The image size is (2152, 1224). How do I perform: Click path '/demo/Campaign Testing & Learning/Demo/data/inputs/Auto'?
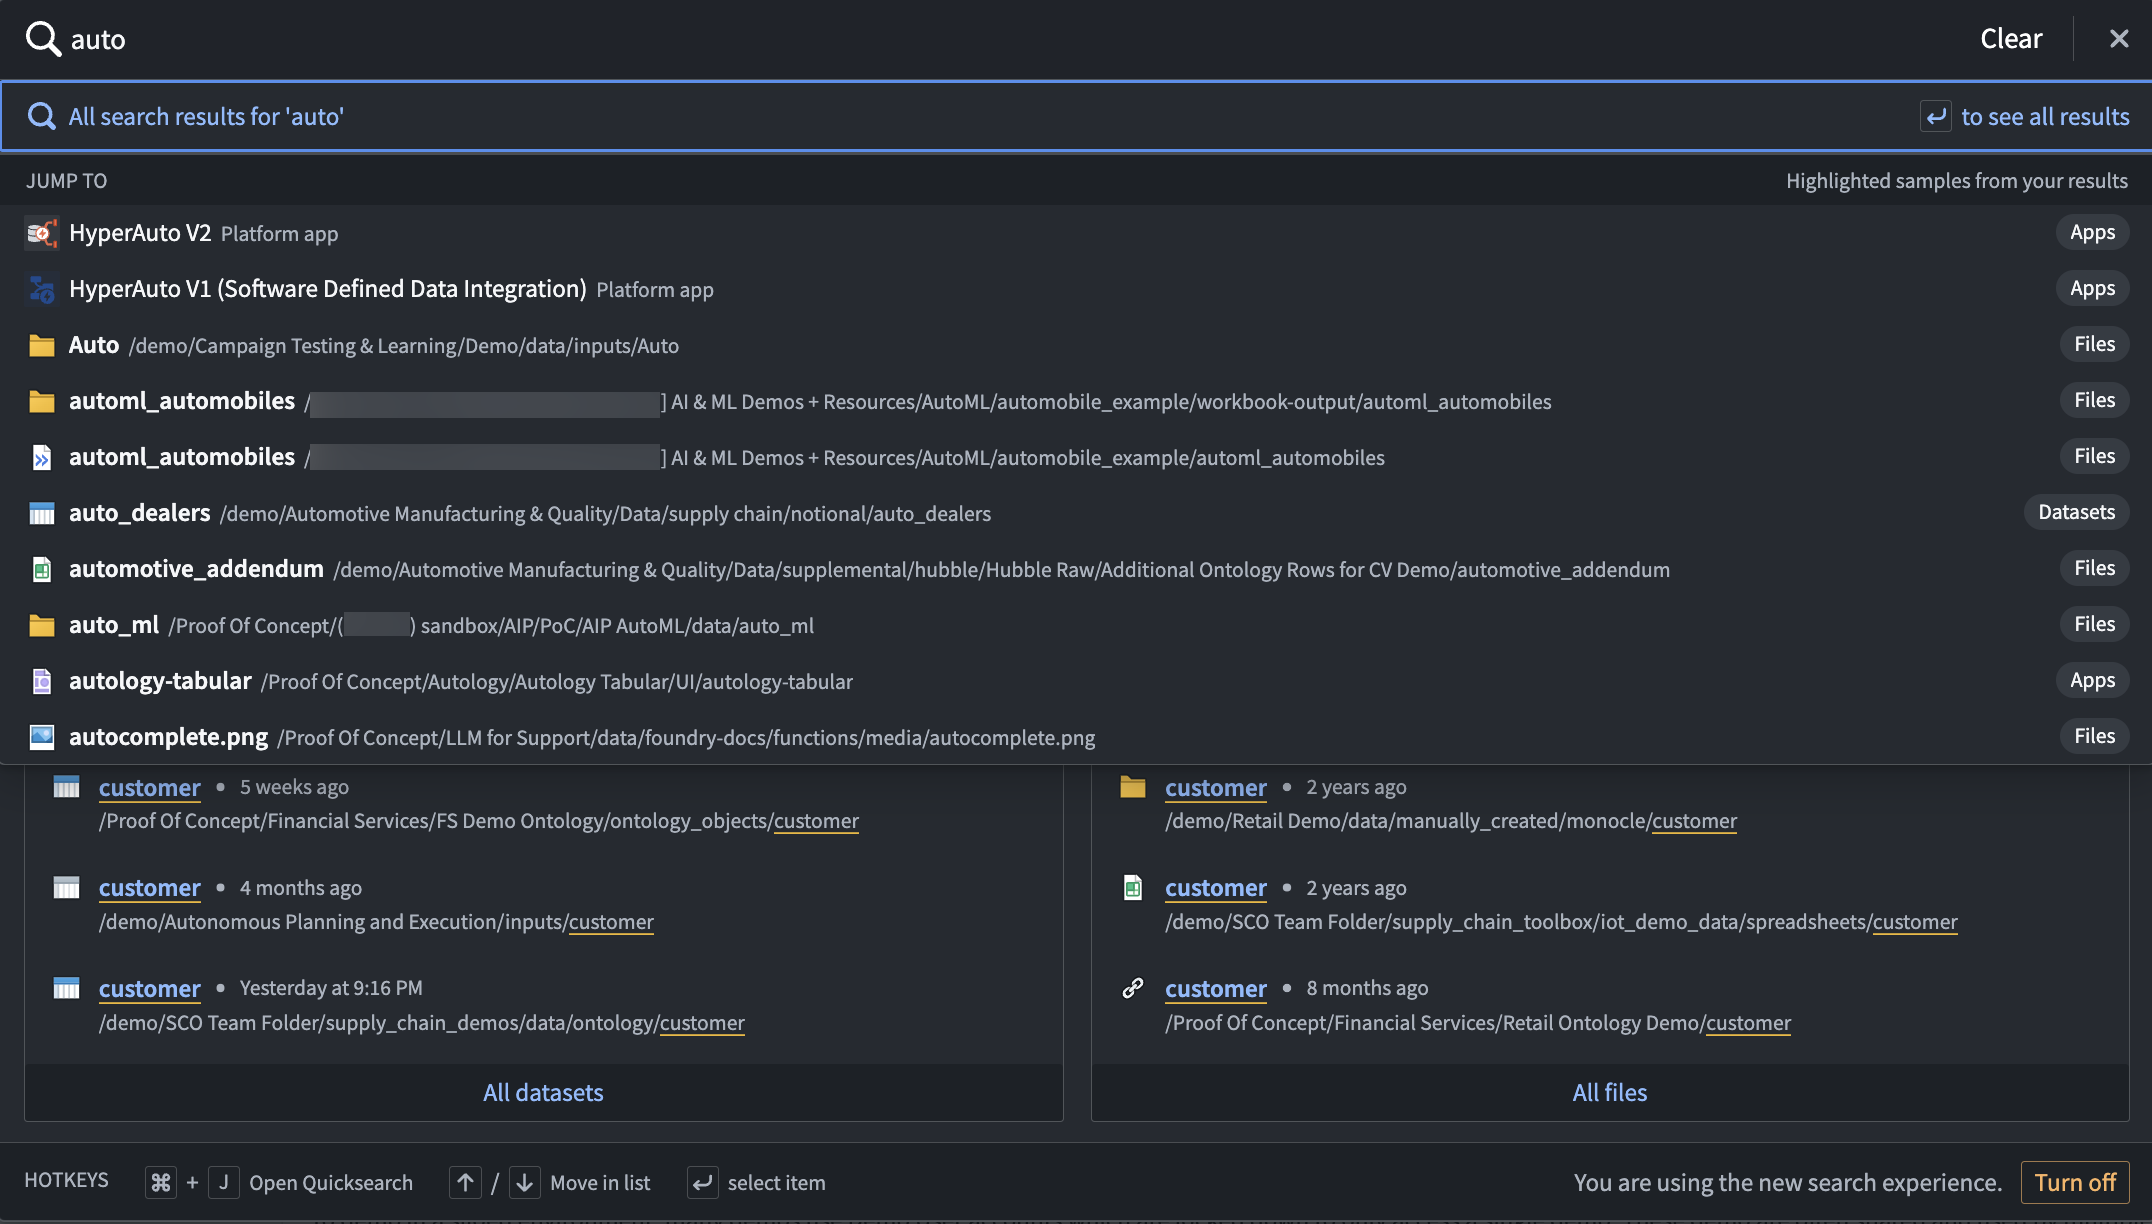pyautogui.click(x=404, y=346)
